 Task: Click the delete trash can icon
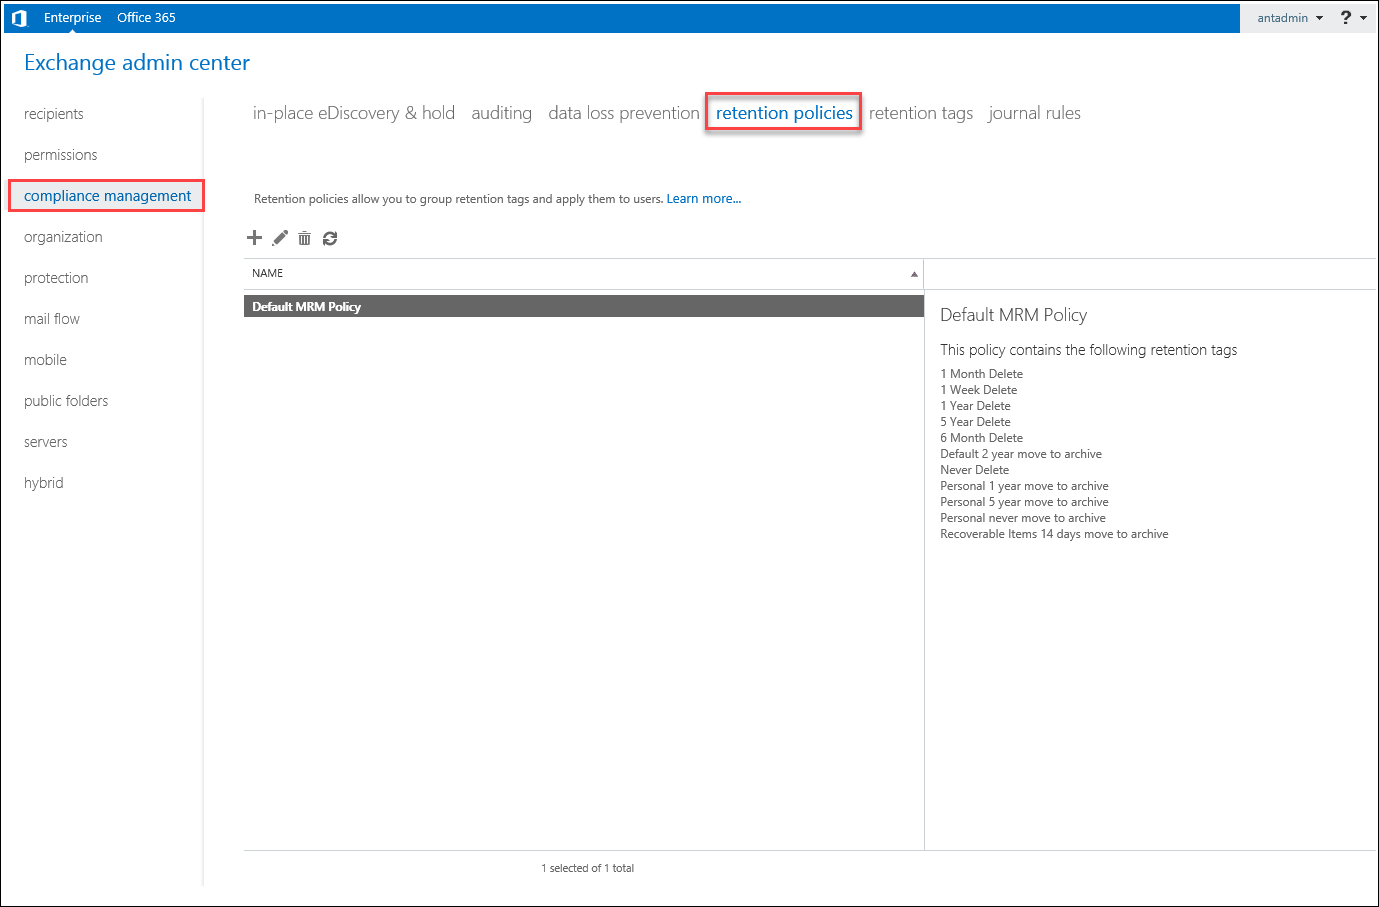(x=304, y=238)
